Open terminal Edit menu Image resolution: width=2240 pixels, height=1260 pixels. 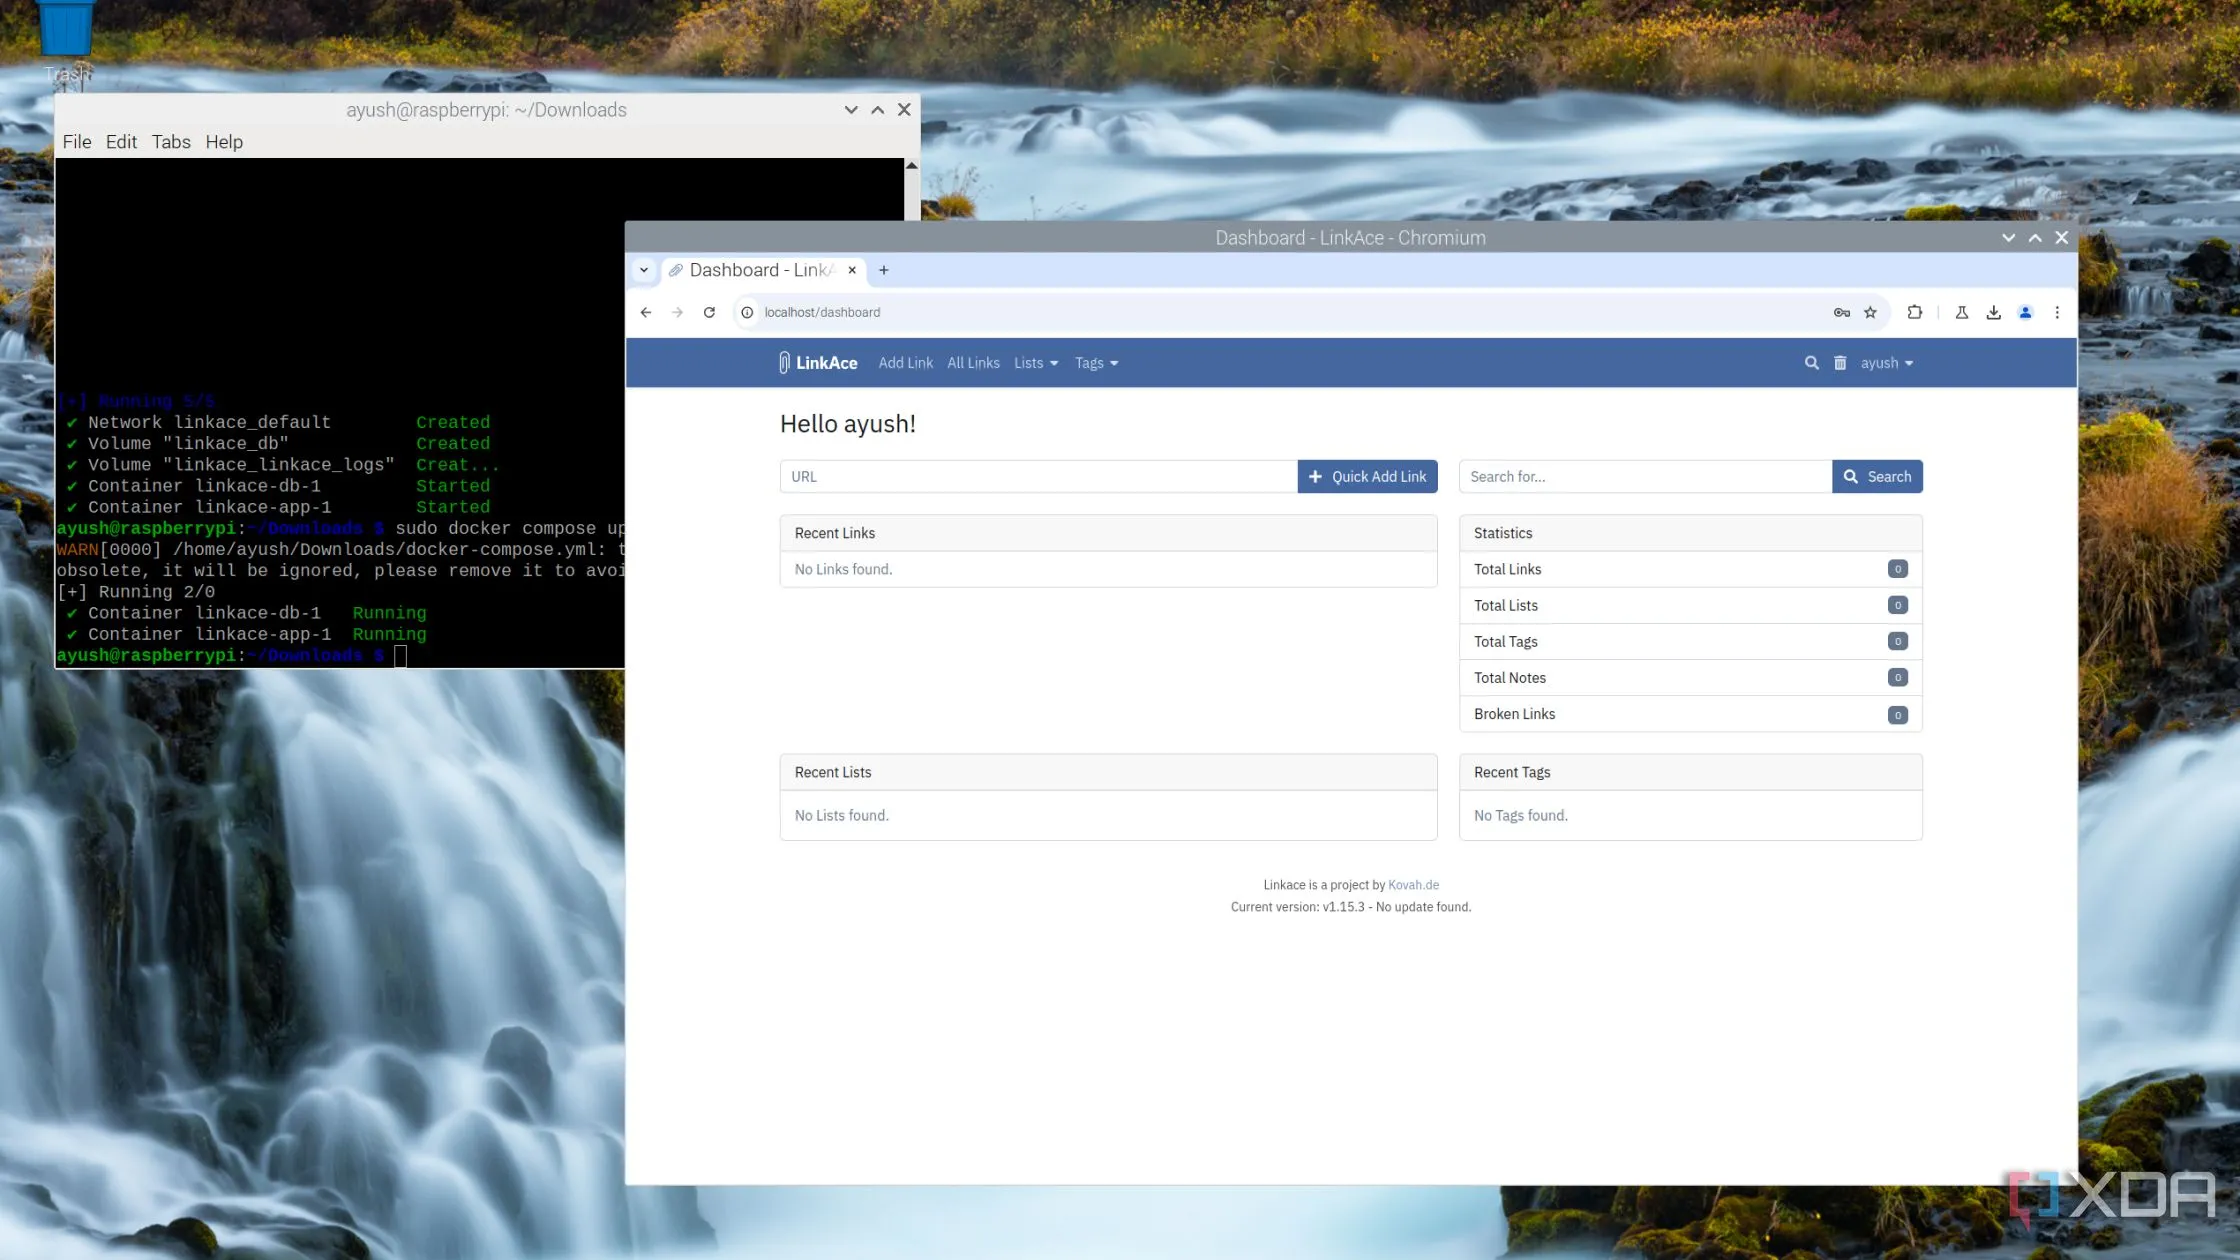(121, 142)
